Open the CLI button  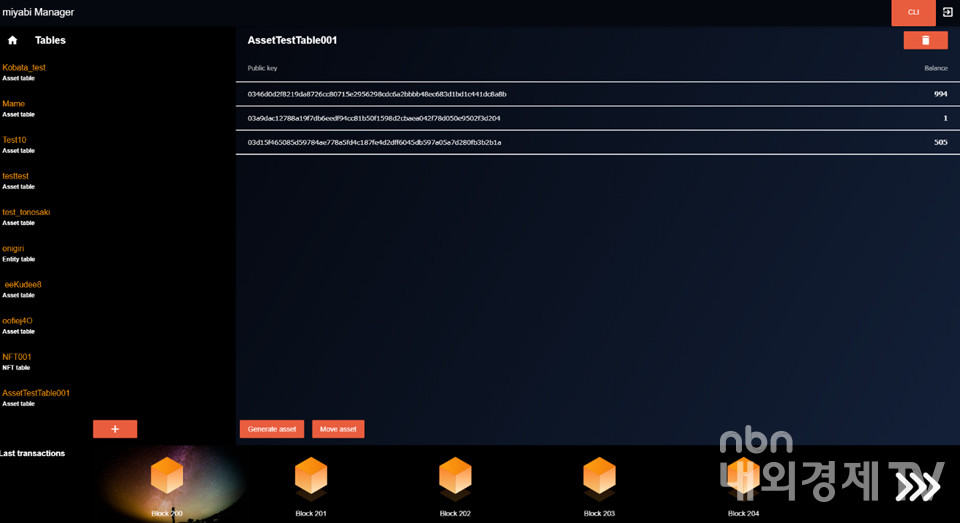click(x=913, y=12)
